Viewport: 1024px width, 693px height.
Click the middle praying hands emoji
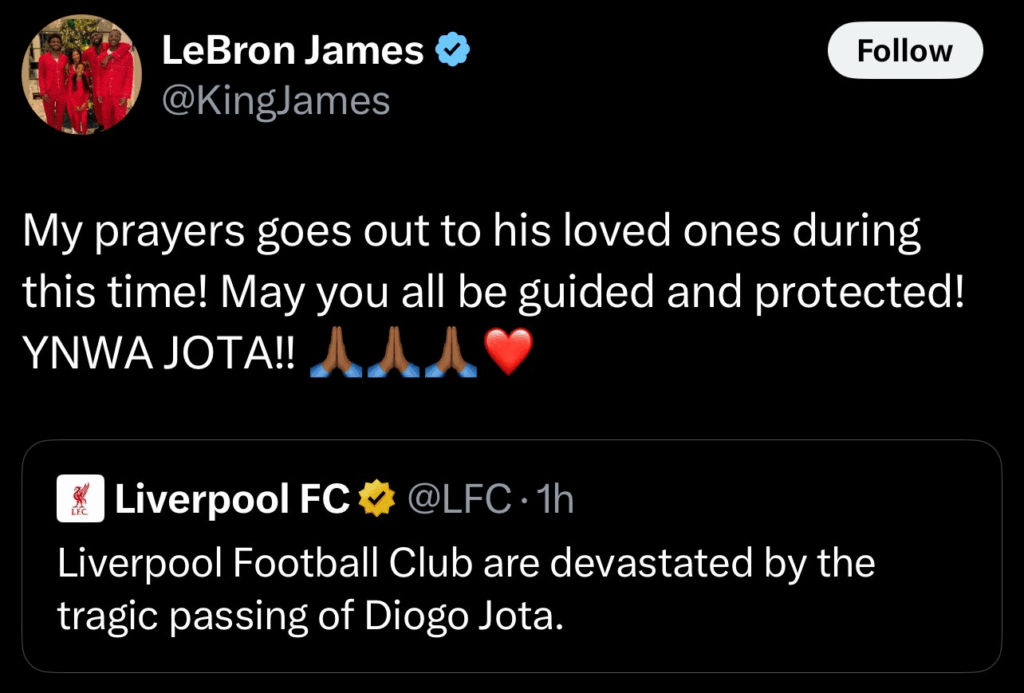point(393,353)
